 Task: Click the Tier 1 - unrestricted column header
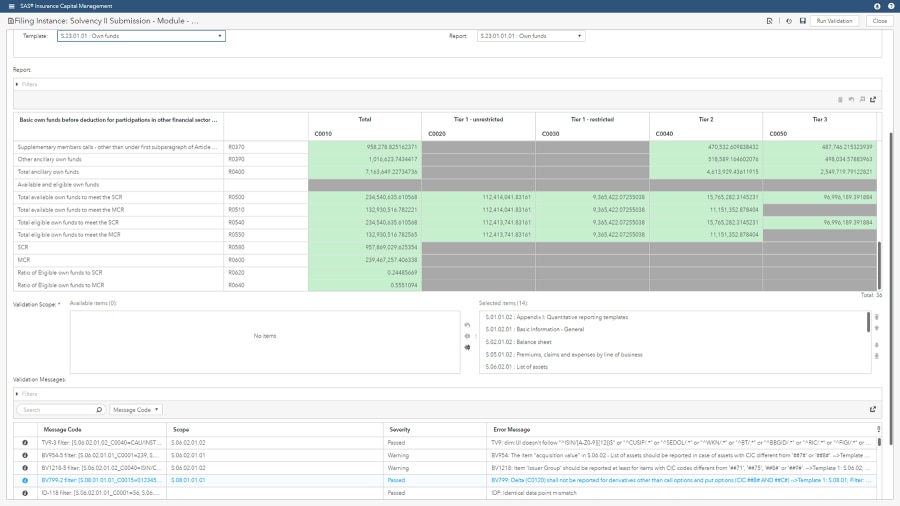(478, 120)
